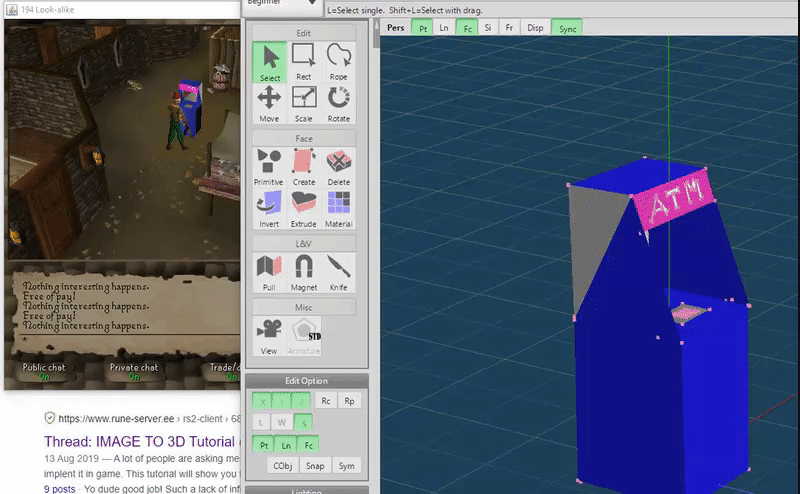Toggle the L coordinate option
The width and height of the screenshot is (800, 494).
point(261,423)
